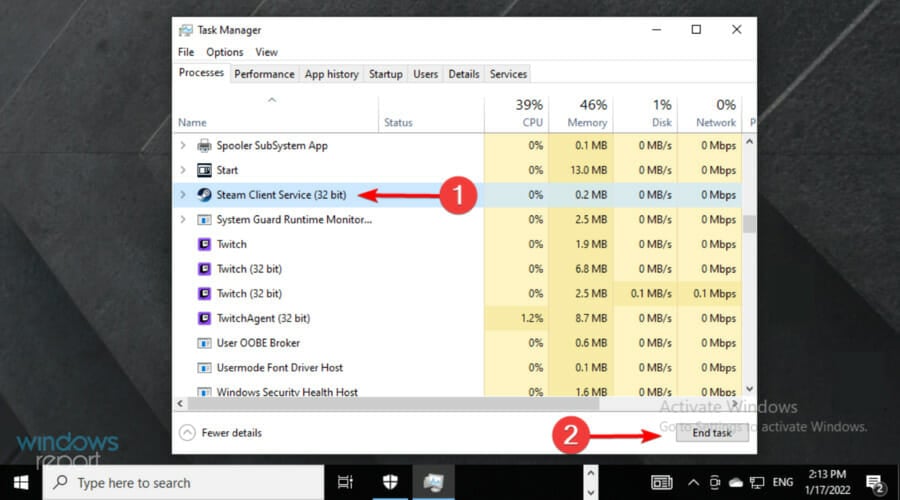The width and height of the screenshot is (900, 500).
Task: Open the Options menu
Action: [225, 52]
